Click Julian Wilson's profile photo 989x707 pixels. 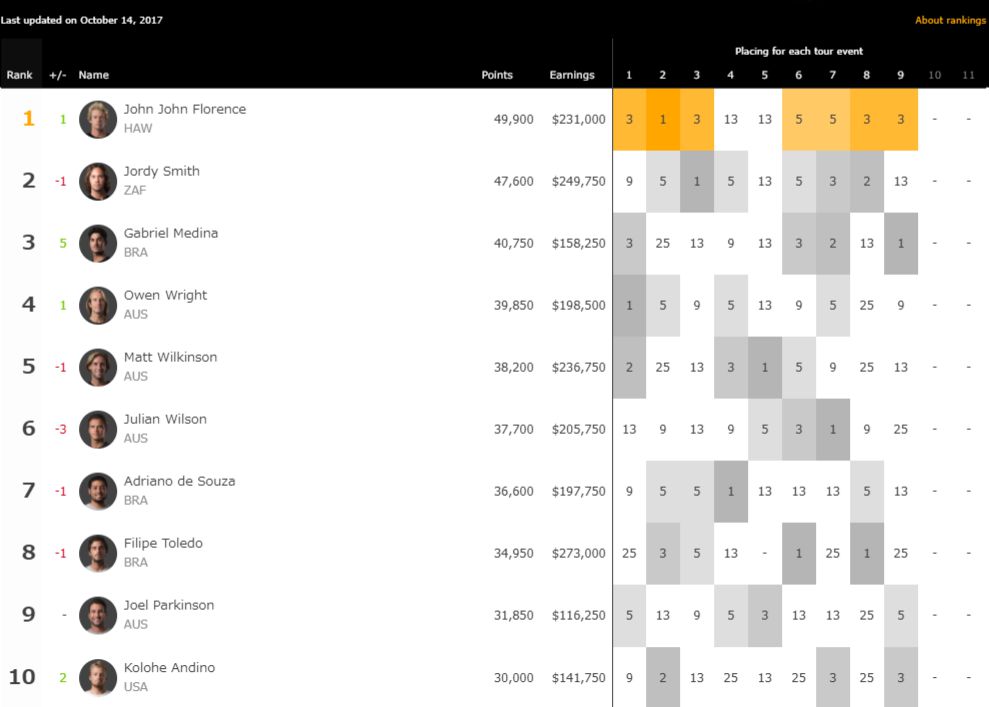click(x=98, y=429)
